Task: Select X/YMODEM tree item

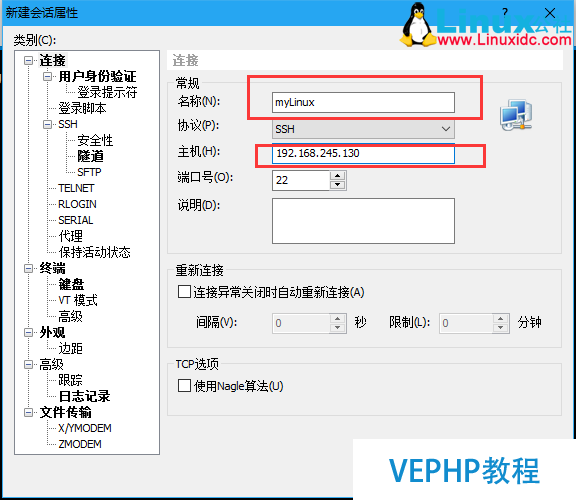Action: click(85, 428)
